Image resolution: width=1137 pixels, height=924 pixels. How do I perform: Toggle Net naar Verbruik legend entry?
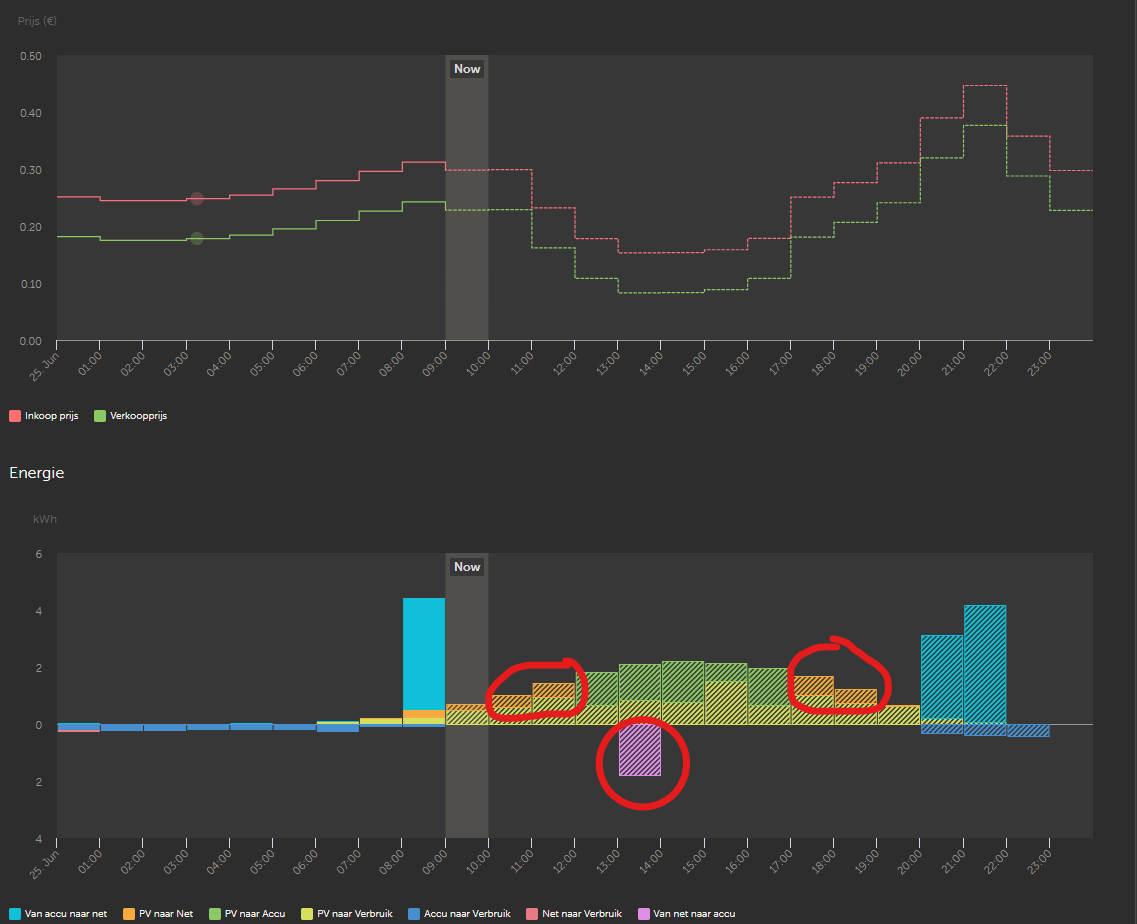574,914
